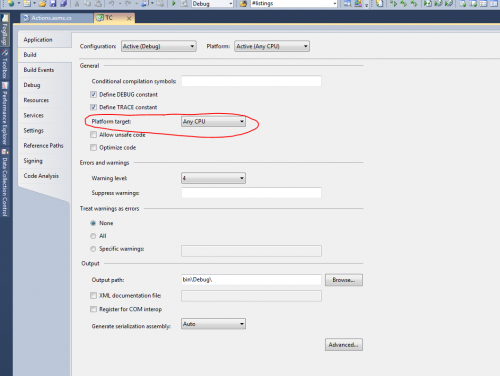Click the last icon on the top toolbar
Viewport: 500px width, 376px height.
(494, 3)
